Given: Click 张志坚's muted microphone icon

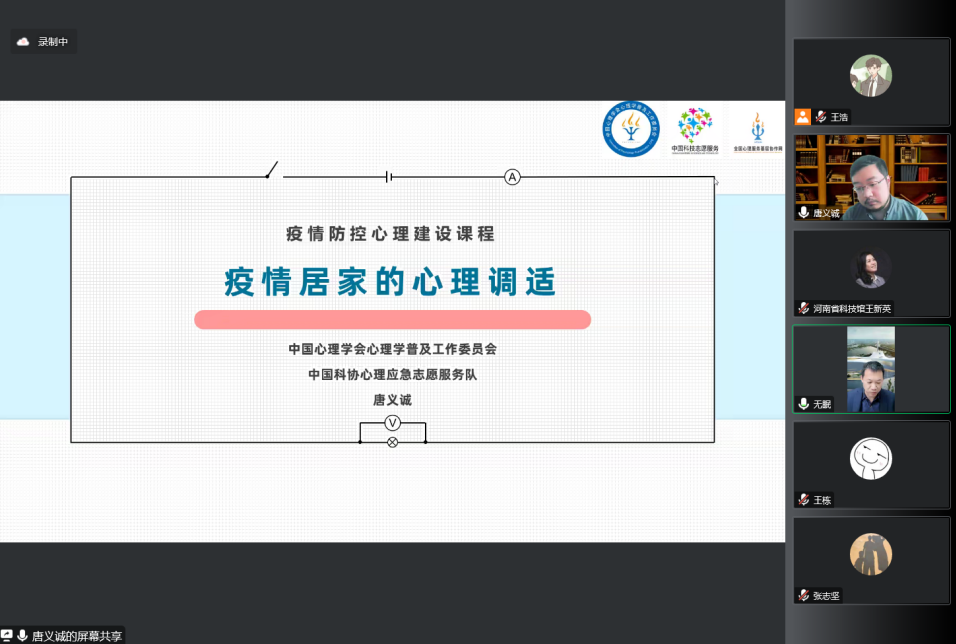Looking at the screenshot, I should coord(804,595).
